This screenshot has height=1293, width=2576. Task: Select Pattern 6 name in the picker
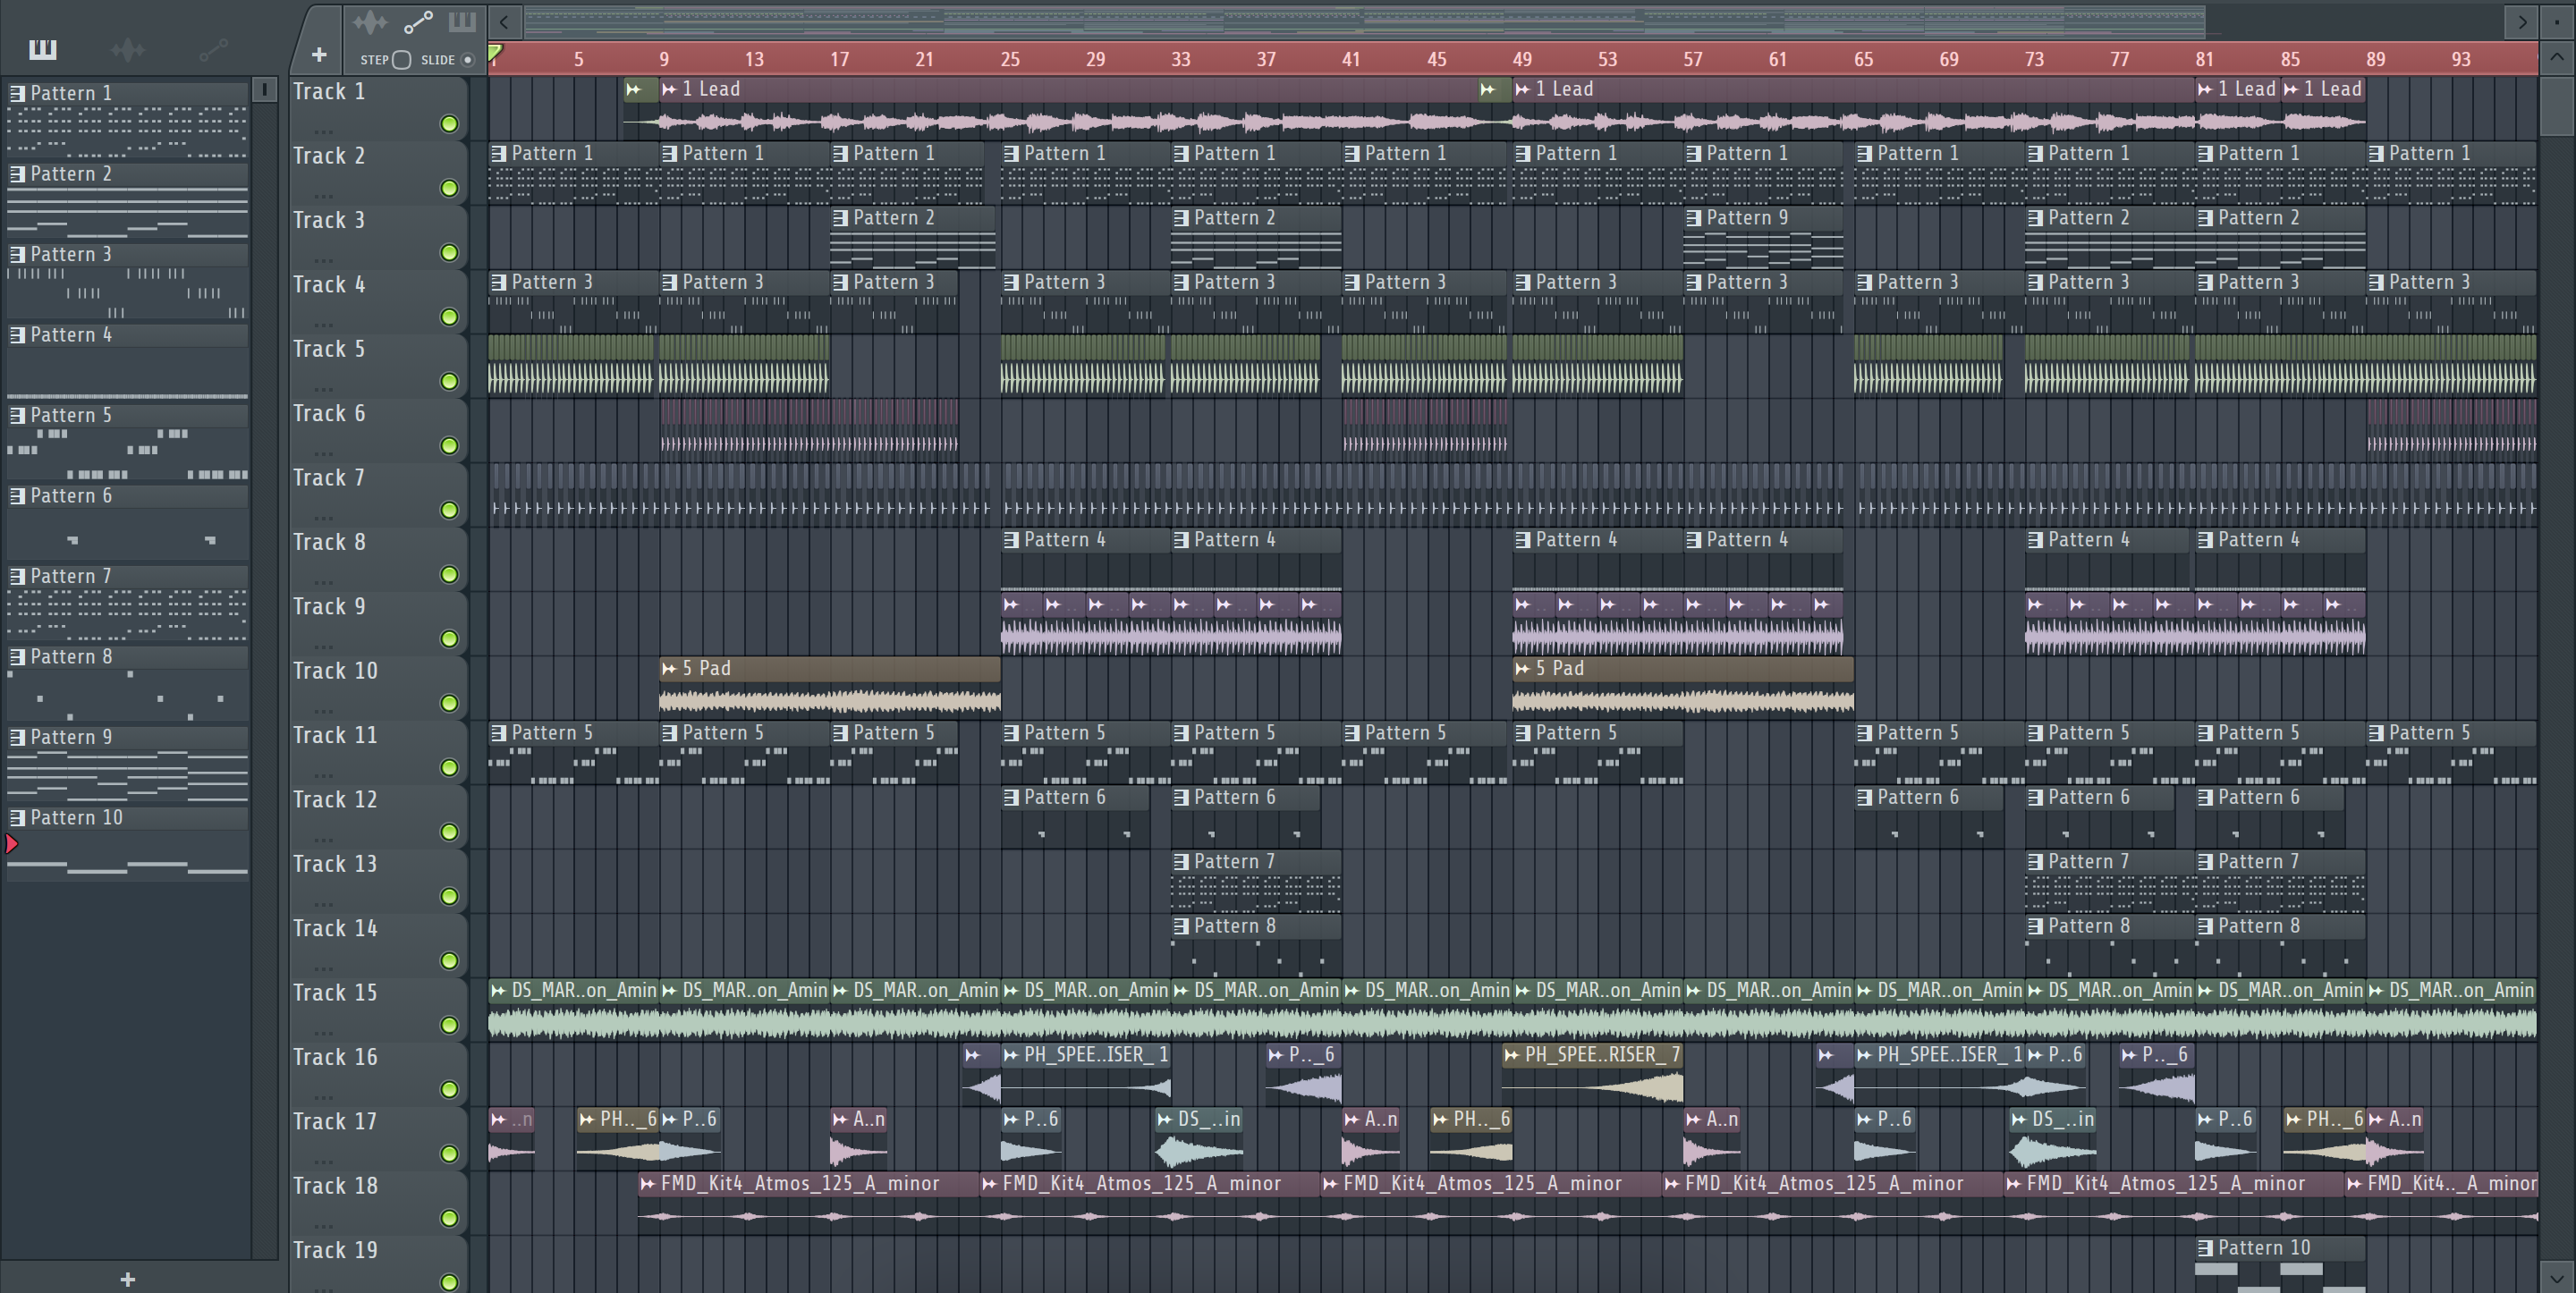71,496
